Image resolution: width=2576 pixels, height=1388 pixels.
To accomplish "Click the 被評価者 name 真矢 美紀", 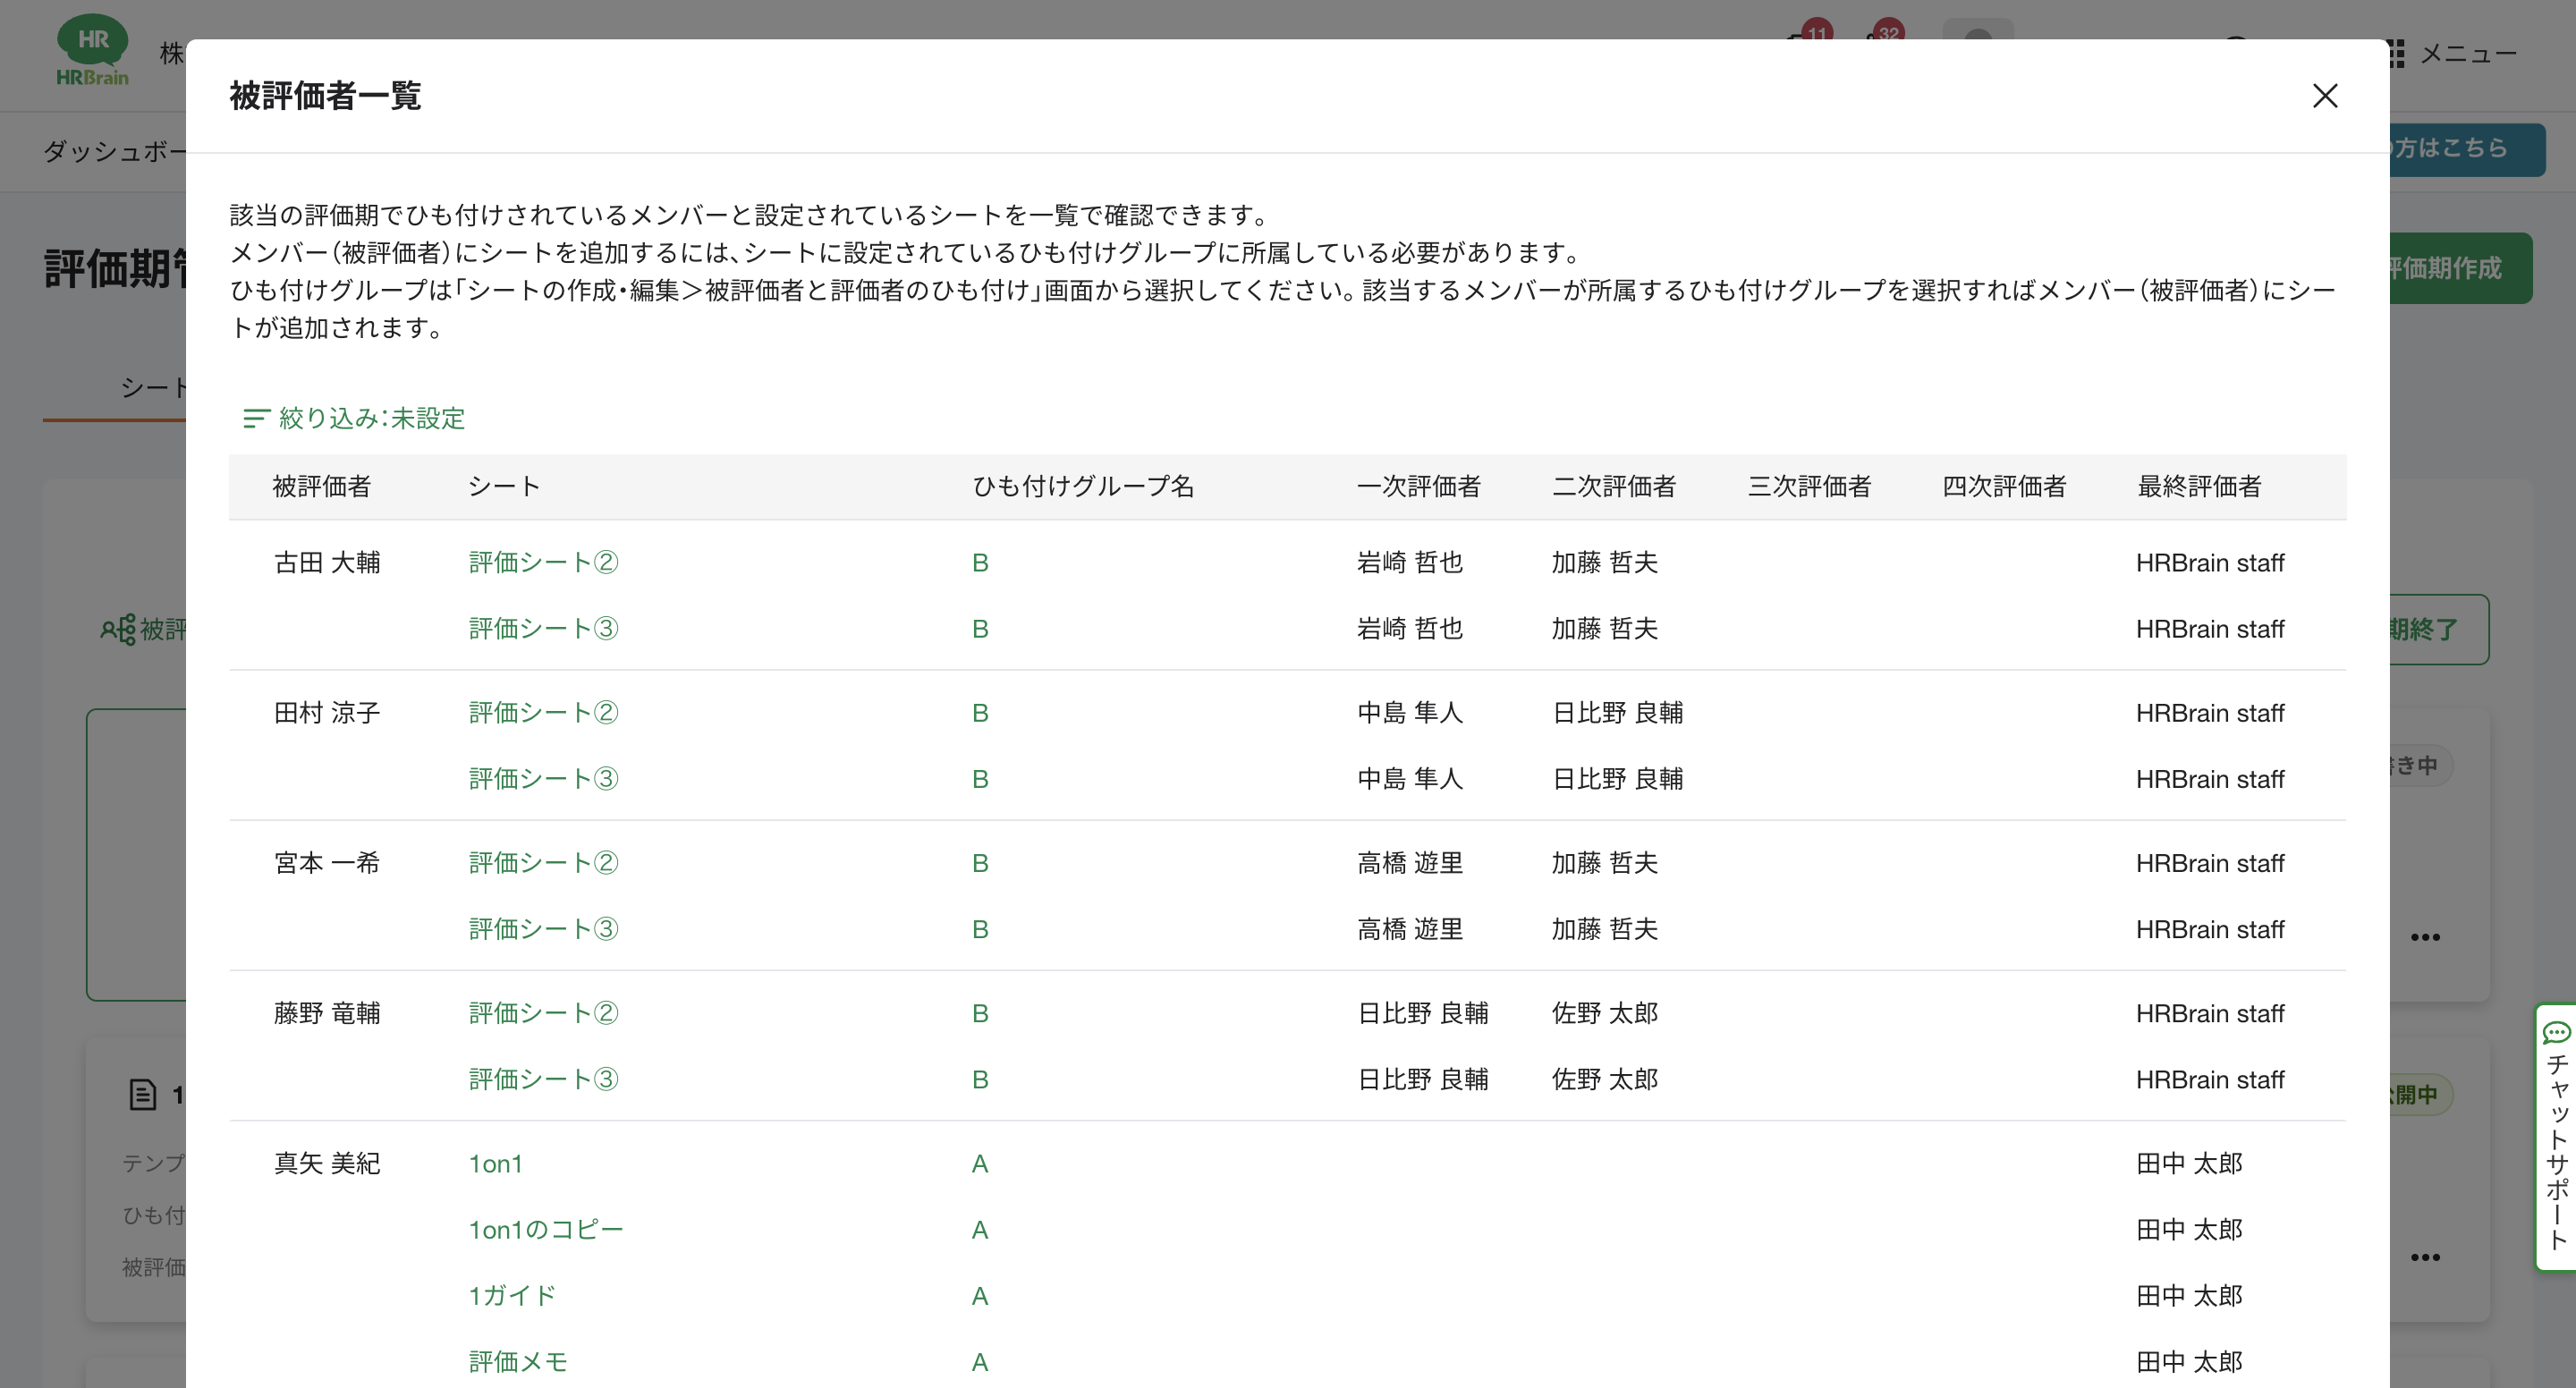I will (327, 1163).
